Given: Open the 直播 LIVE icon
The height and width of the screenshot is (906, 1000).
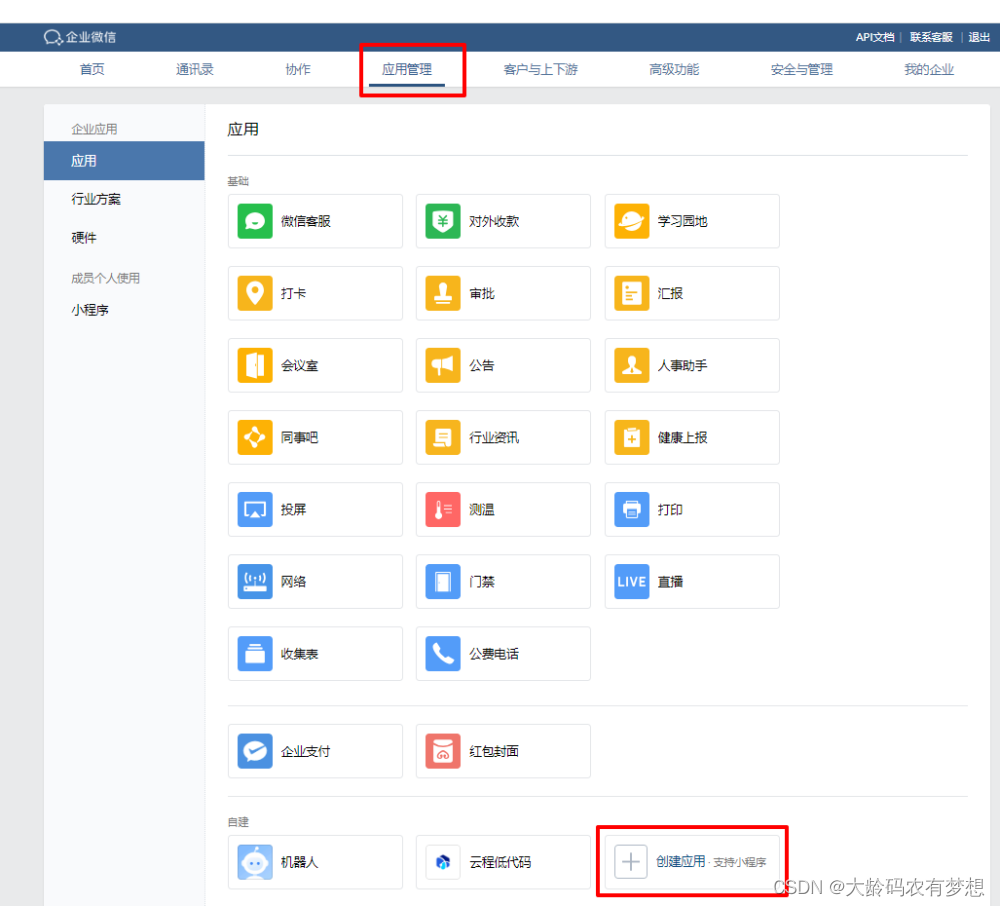Looking at the screenshot, I should pos(631,581).
